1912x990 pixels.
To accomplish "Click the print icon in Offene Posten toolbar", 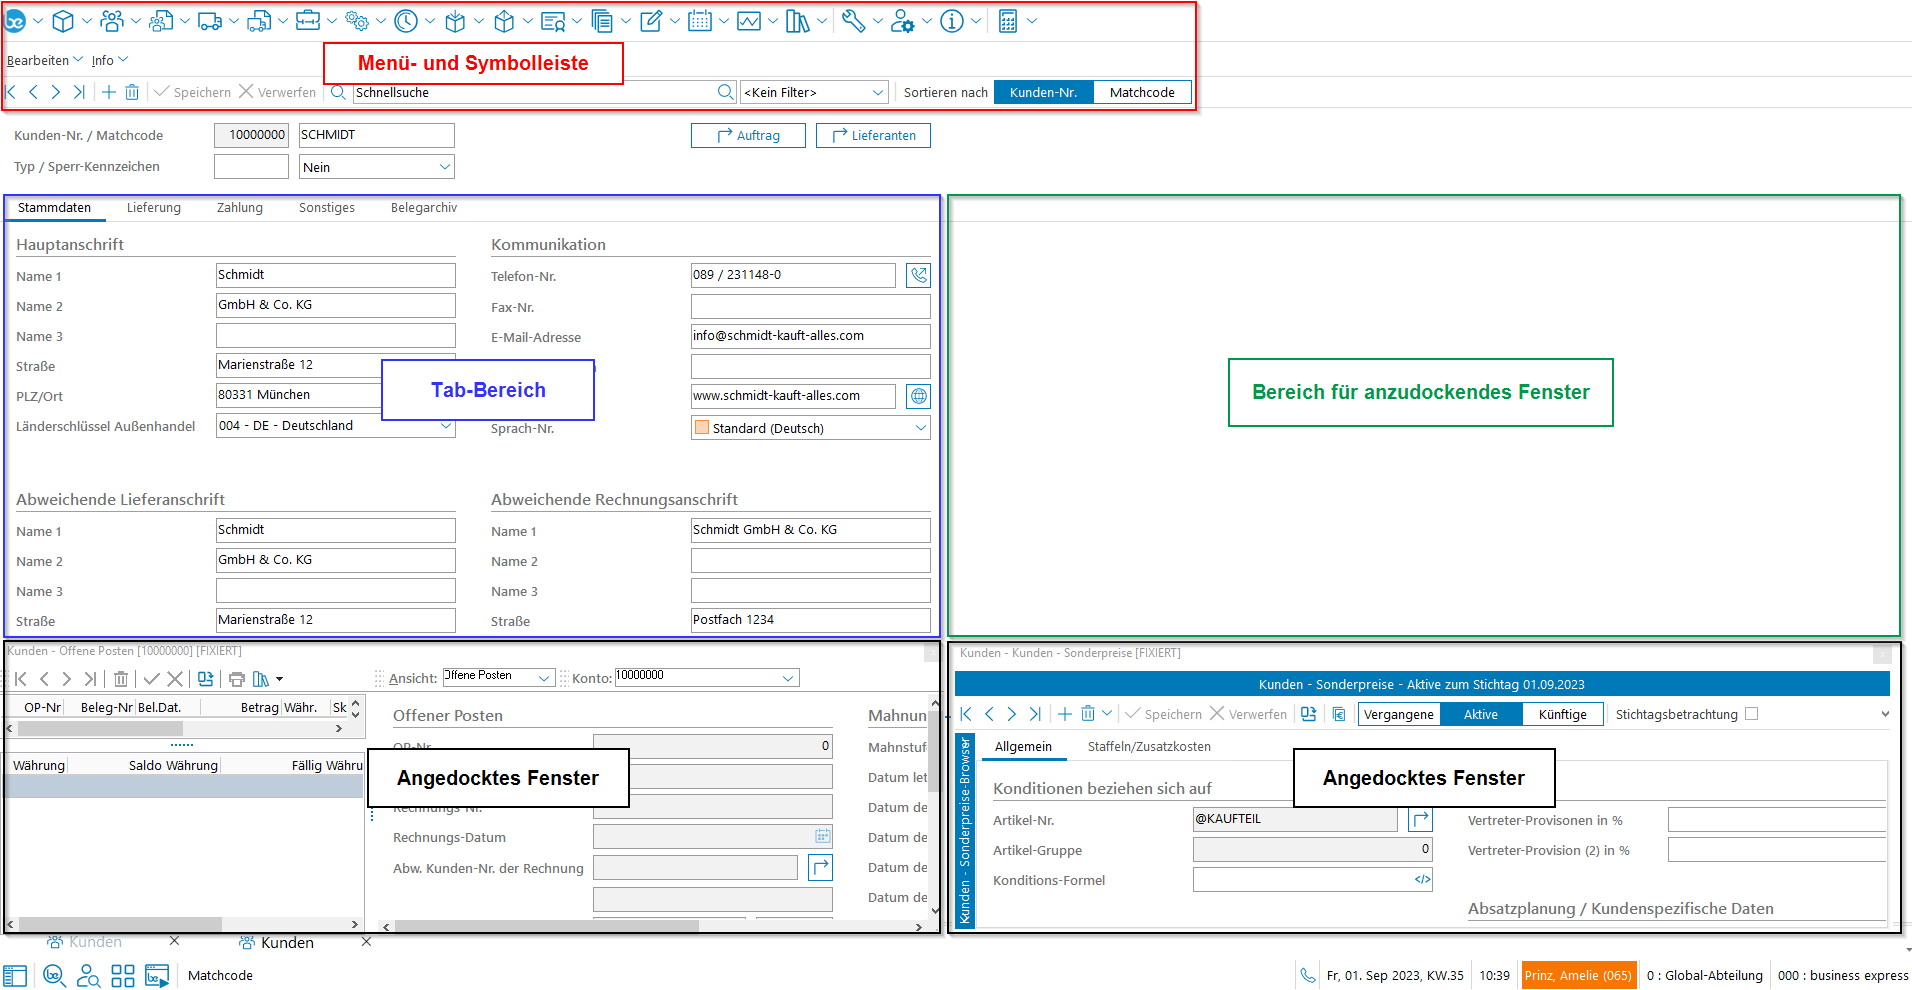I will [237, 679].
